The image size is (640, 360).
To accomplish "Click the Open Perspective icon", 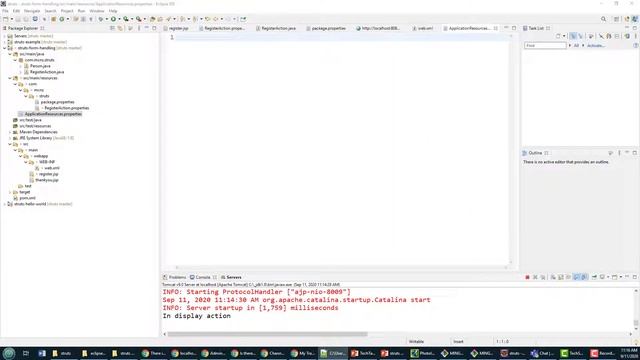I will point(616,19).
